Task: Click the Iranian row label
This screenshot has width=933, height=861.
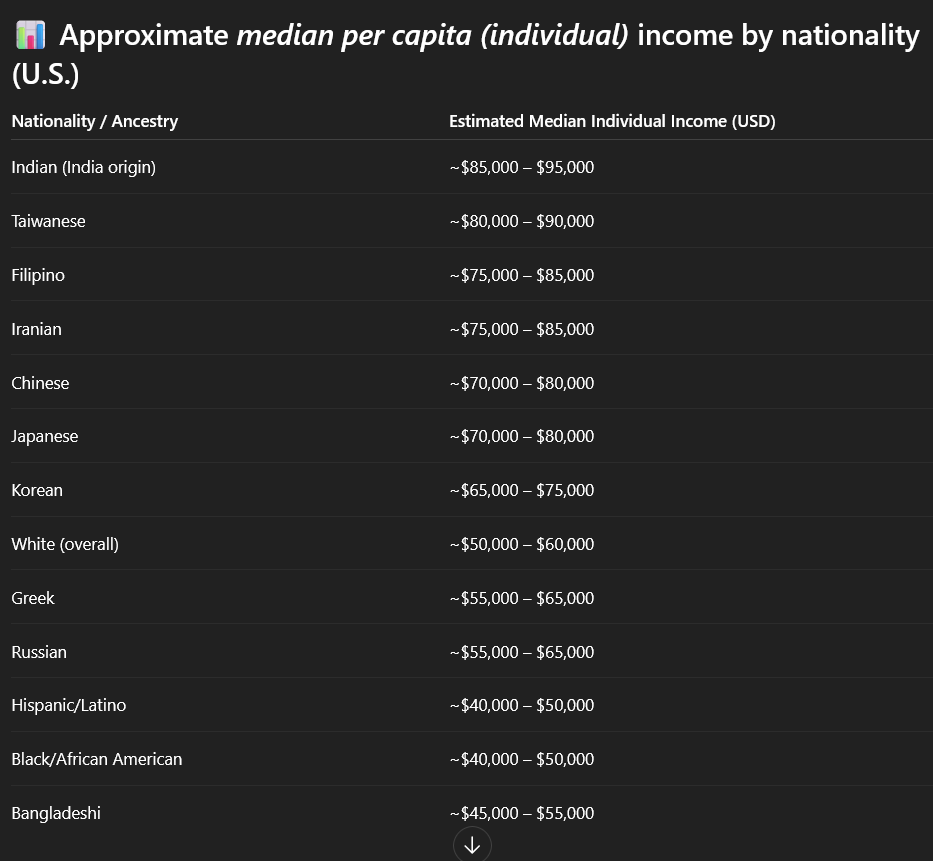Action: tap(36, 329)
